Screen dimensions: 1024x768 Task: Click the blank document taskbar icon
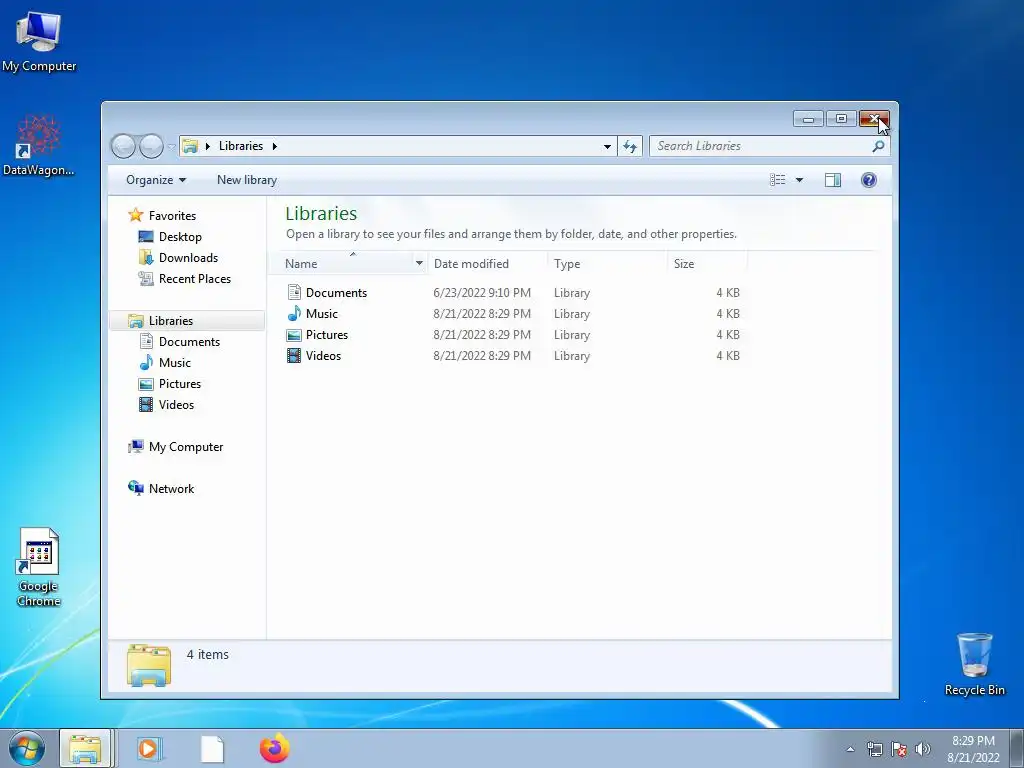click(212, 749)
